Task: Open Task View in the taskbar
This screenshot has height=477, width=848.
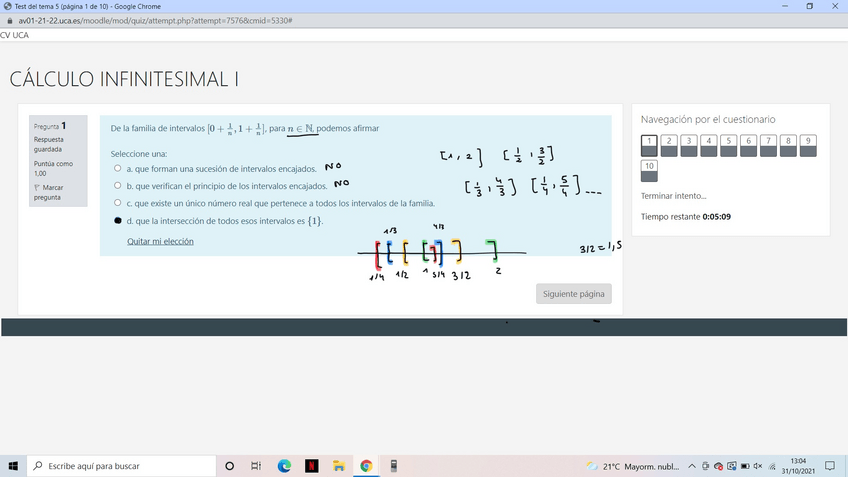Action: point(256,466)
